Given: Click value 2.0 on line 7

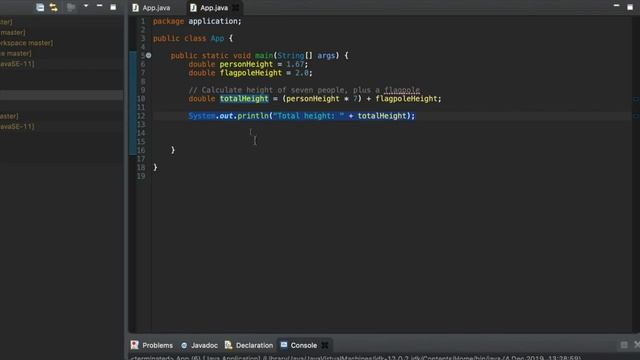Looking at the screenshot, I should pos(302,73).
